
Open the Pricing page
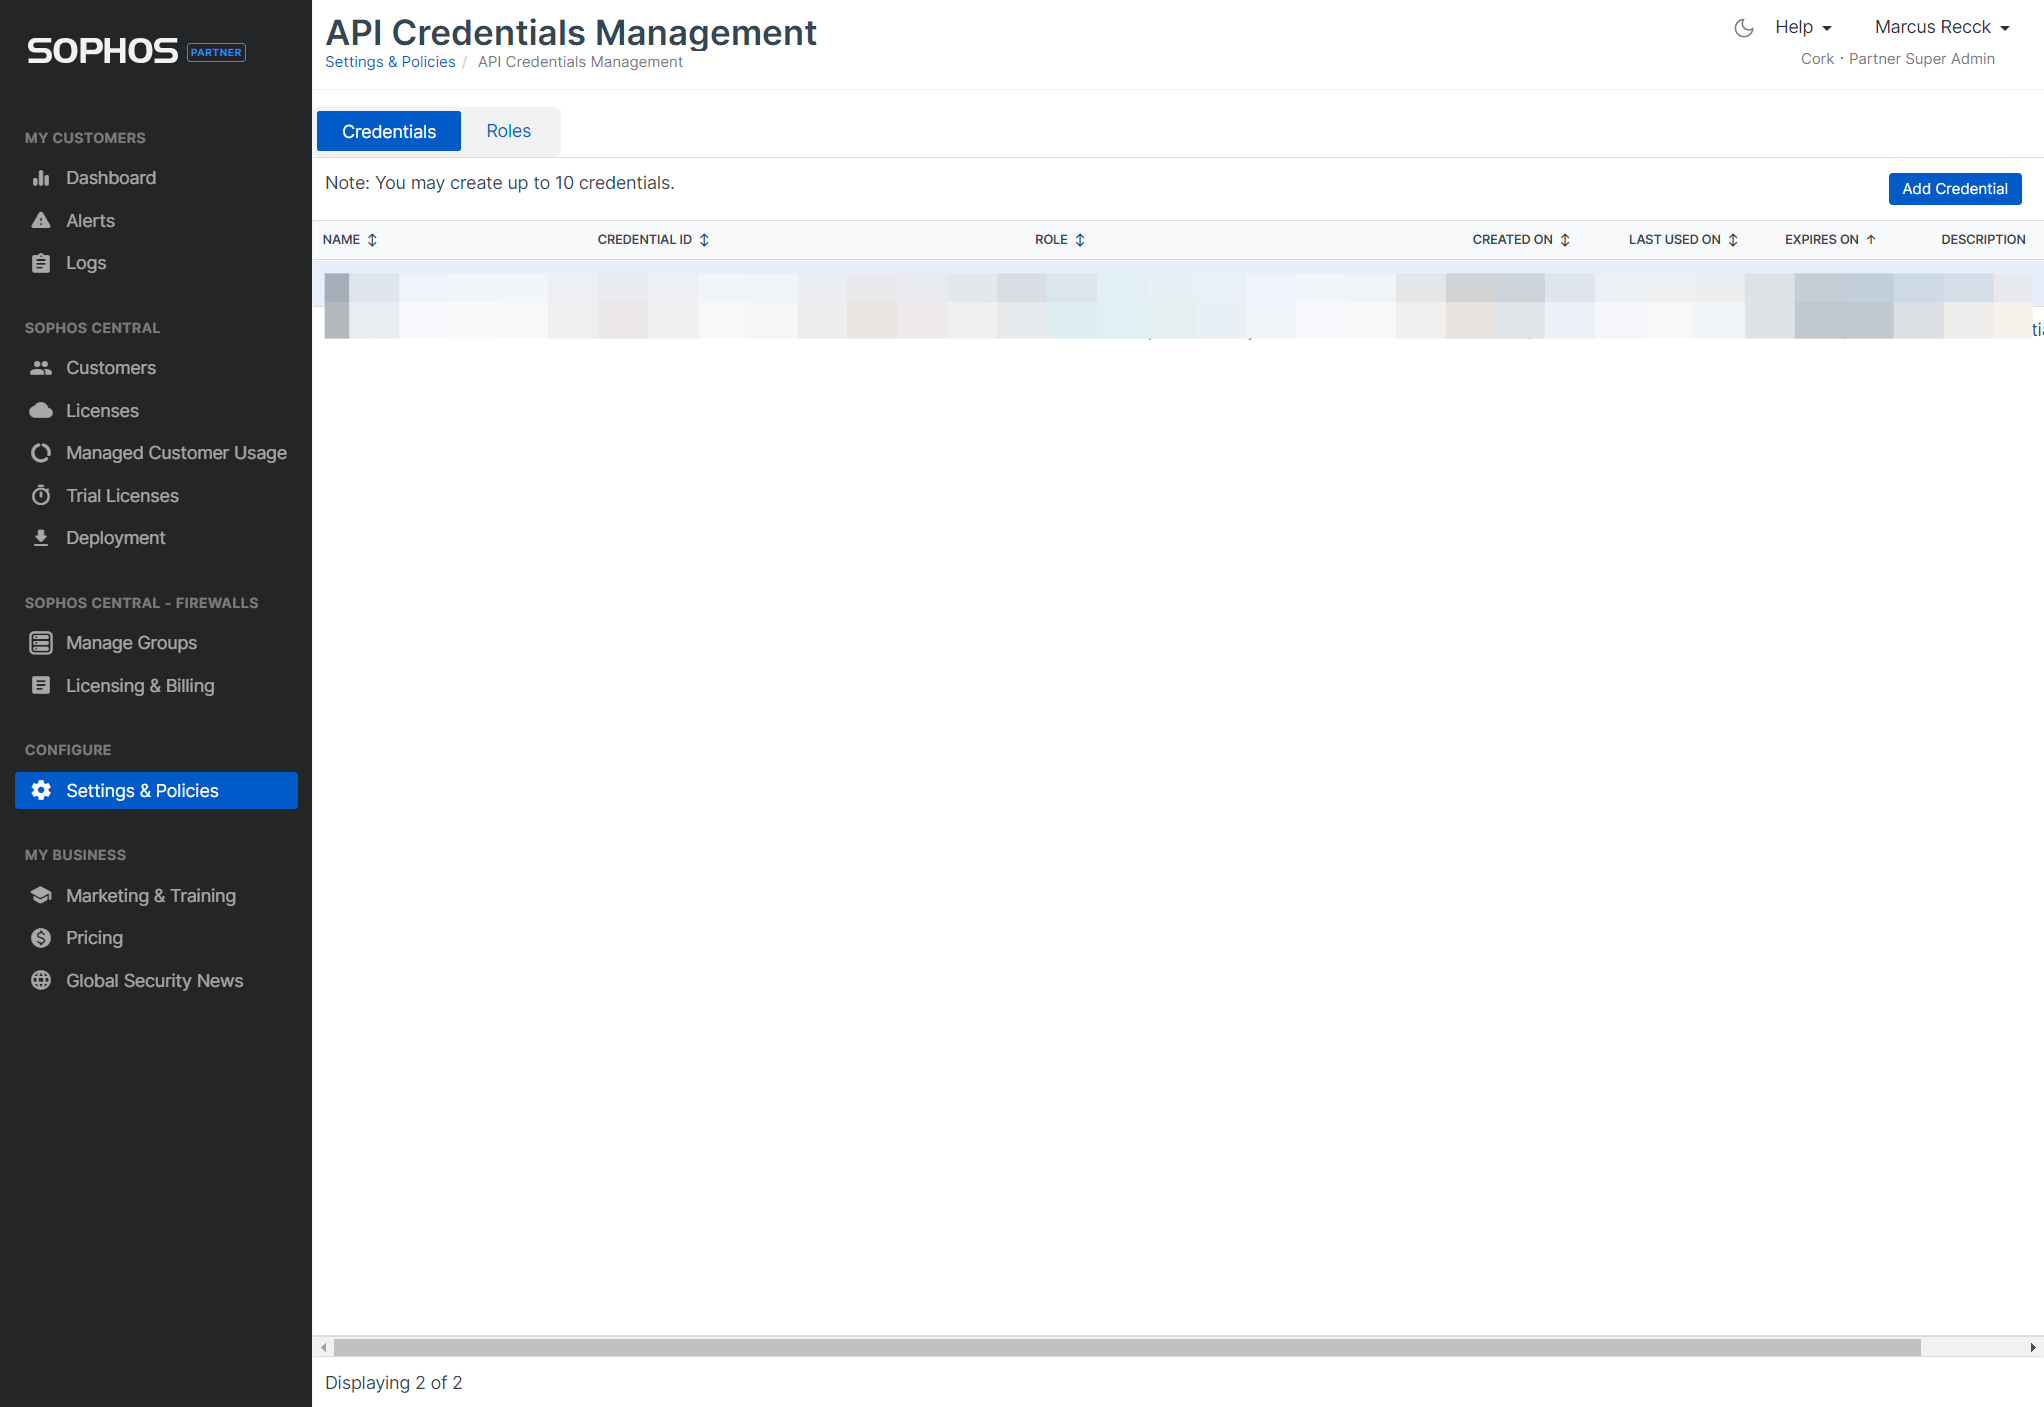click(94, 938)
